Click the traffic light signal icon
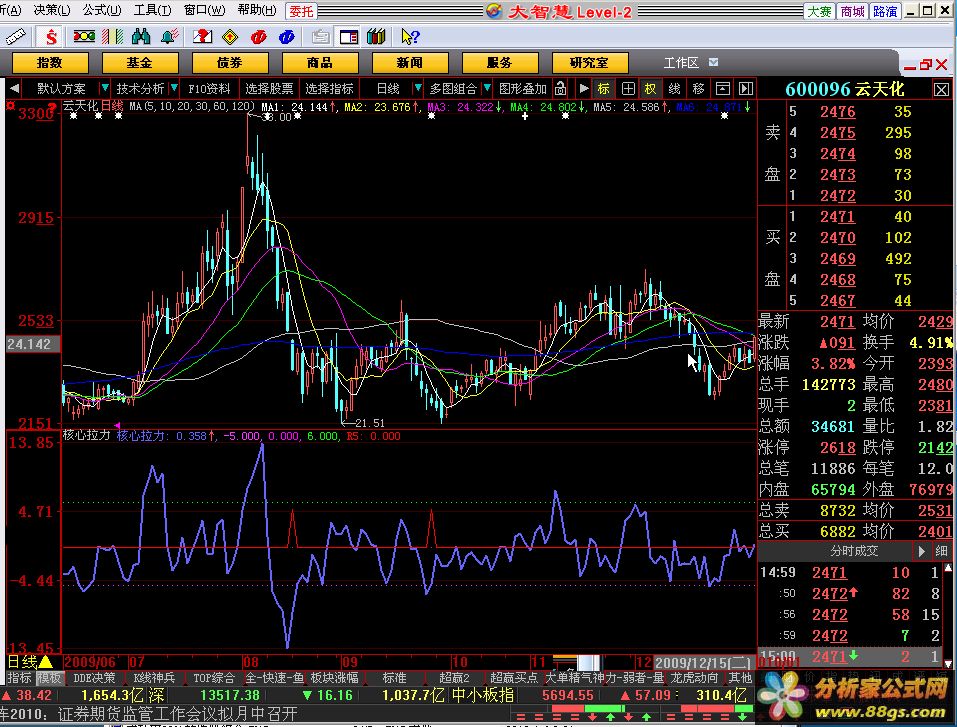957x727 pixels. pos(83,37)
